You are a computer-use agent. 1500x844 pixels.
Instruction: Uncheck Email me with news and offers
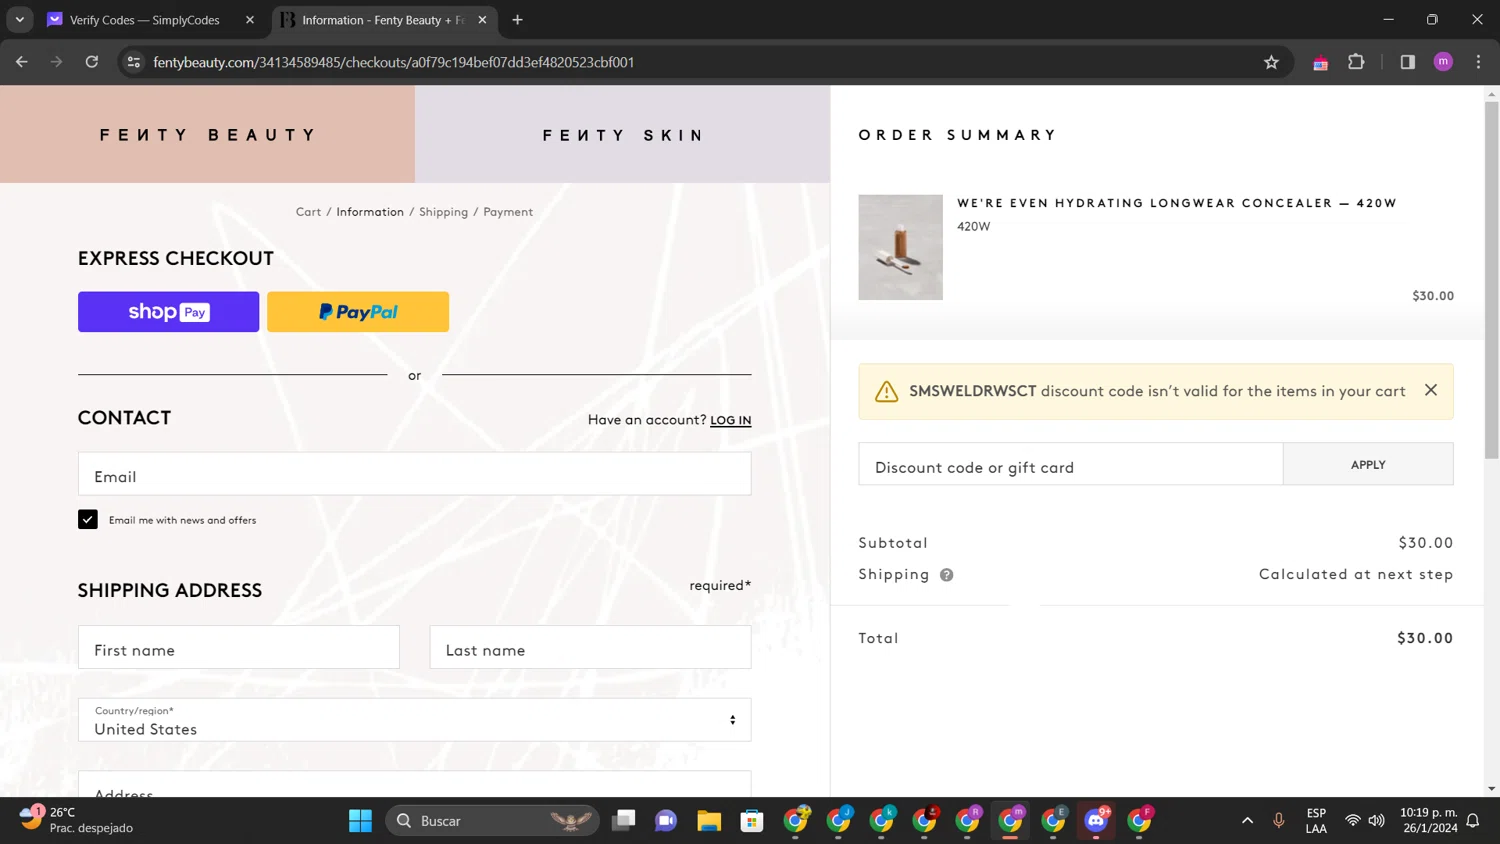88,519
